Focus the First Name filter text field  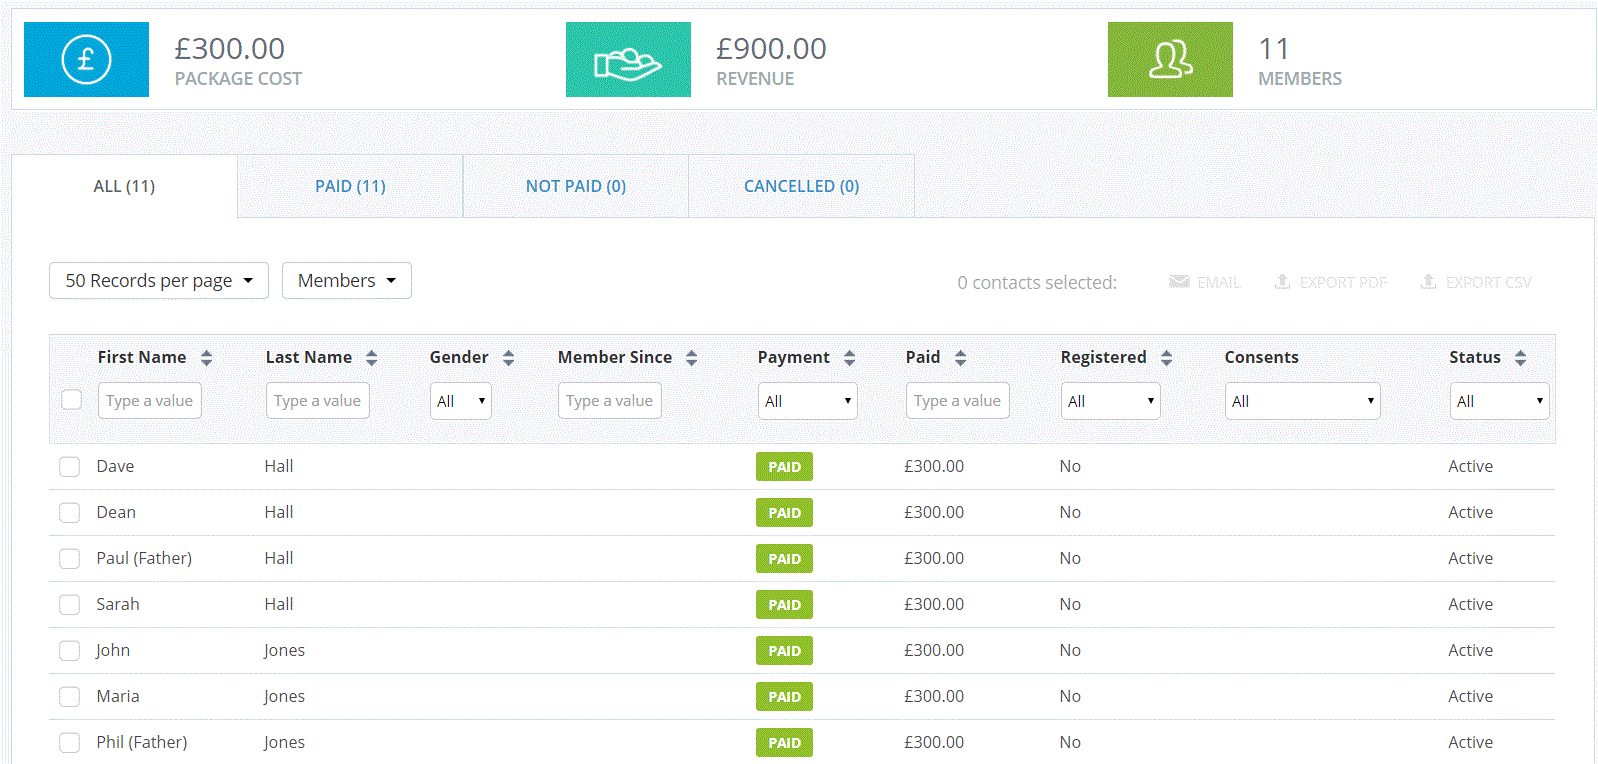click(x=150, y=401)
